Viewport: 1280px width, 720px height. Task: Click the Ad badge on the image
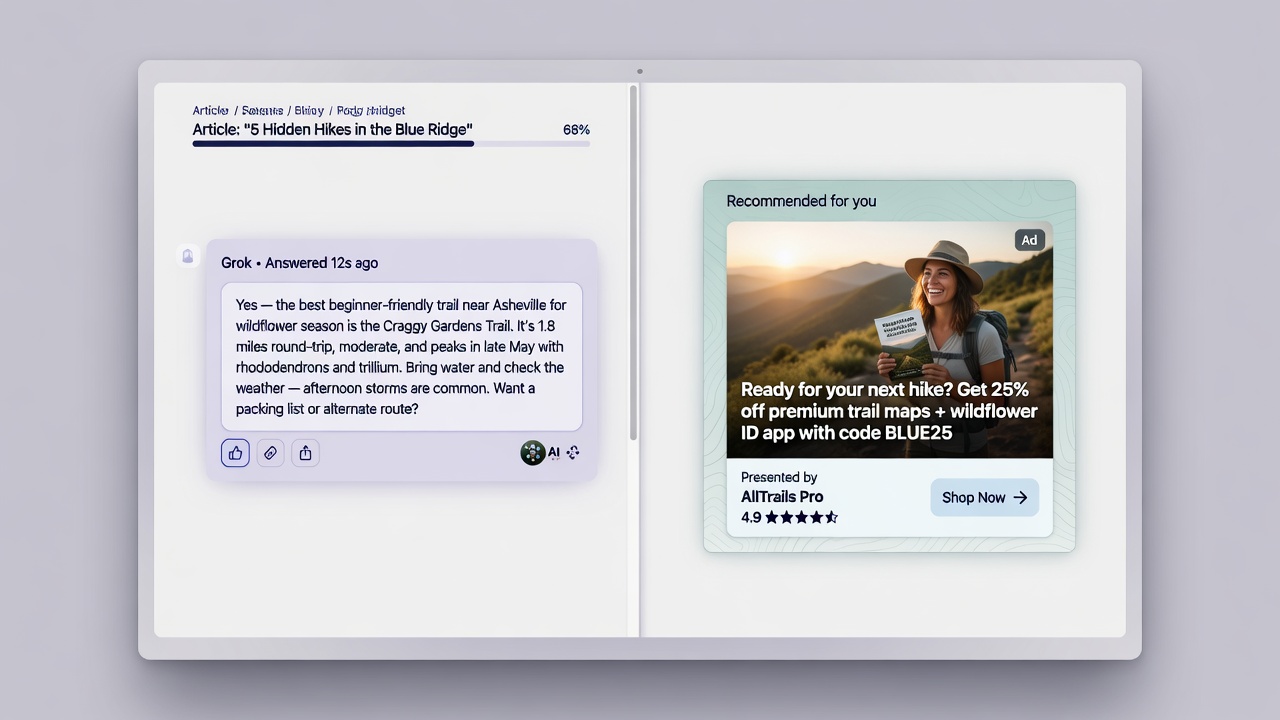coord(1030,240)
